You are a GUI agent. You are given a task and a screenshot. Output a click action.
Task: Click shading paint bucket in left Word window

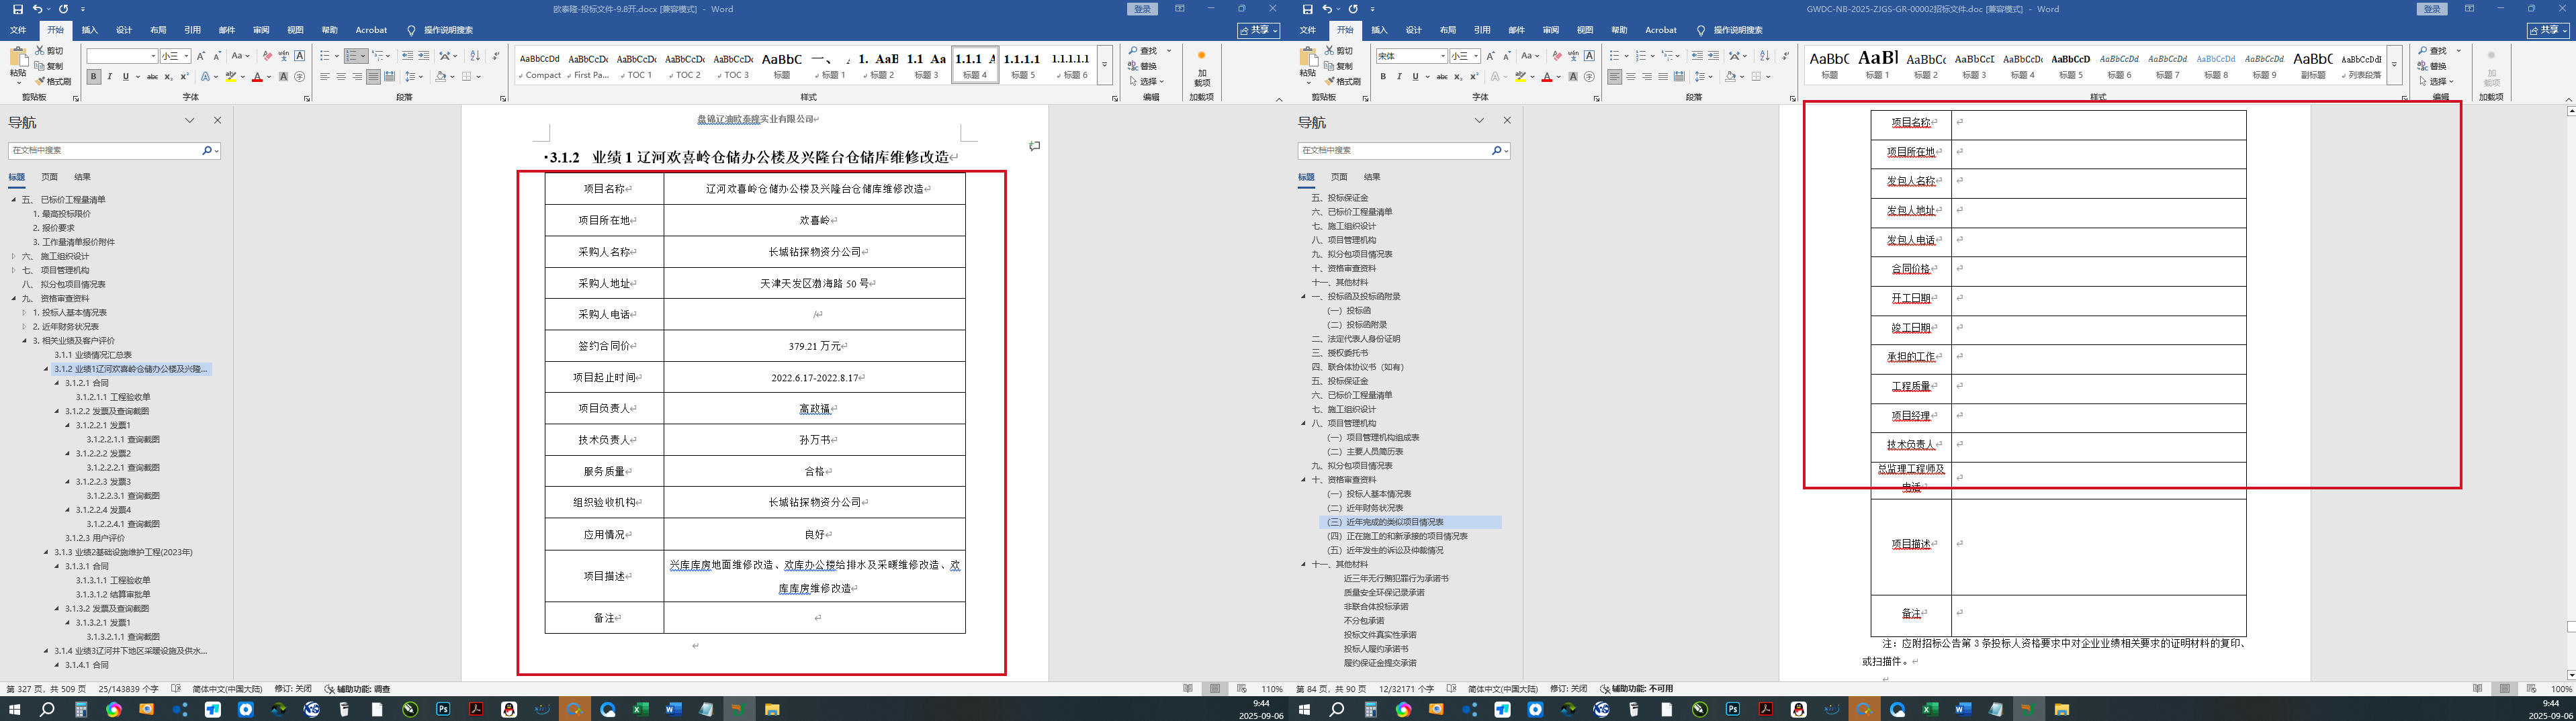(440, 77)
